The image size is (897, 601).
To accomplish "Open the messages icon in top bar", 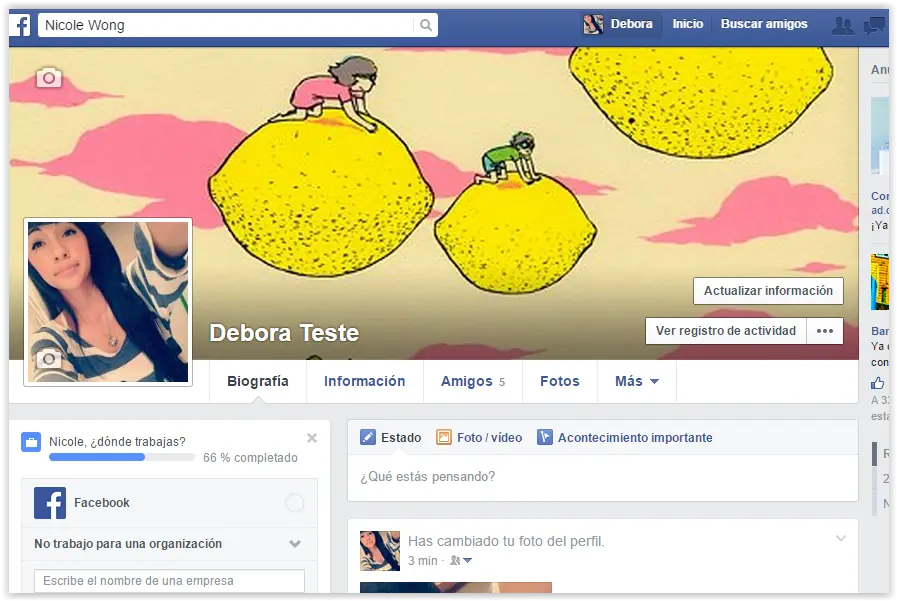I will (x=874, y=25).
